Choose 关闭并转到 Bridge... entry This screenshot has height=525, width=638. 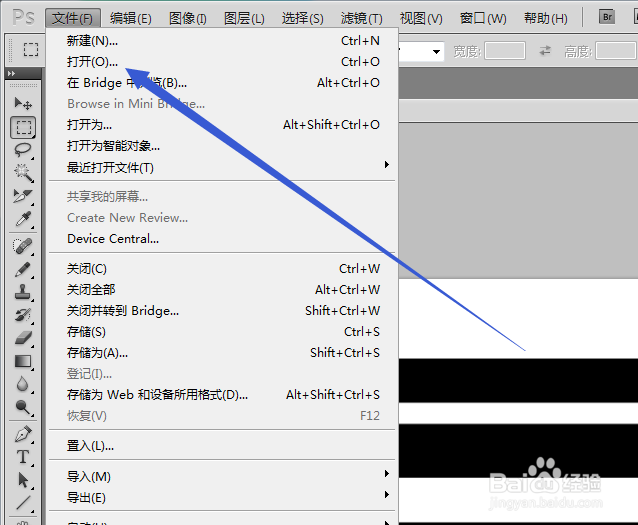click(x=222, y=311)
